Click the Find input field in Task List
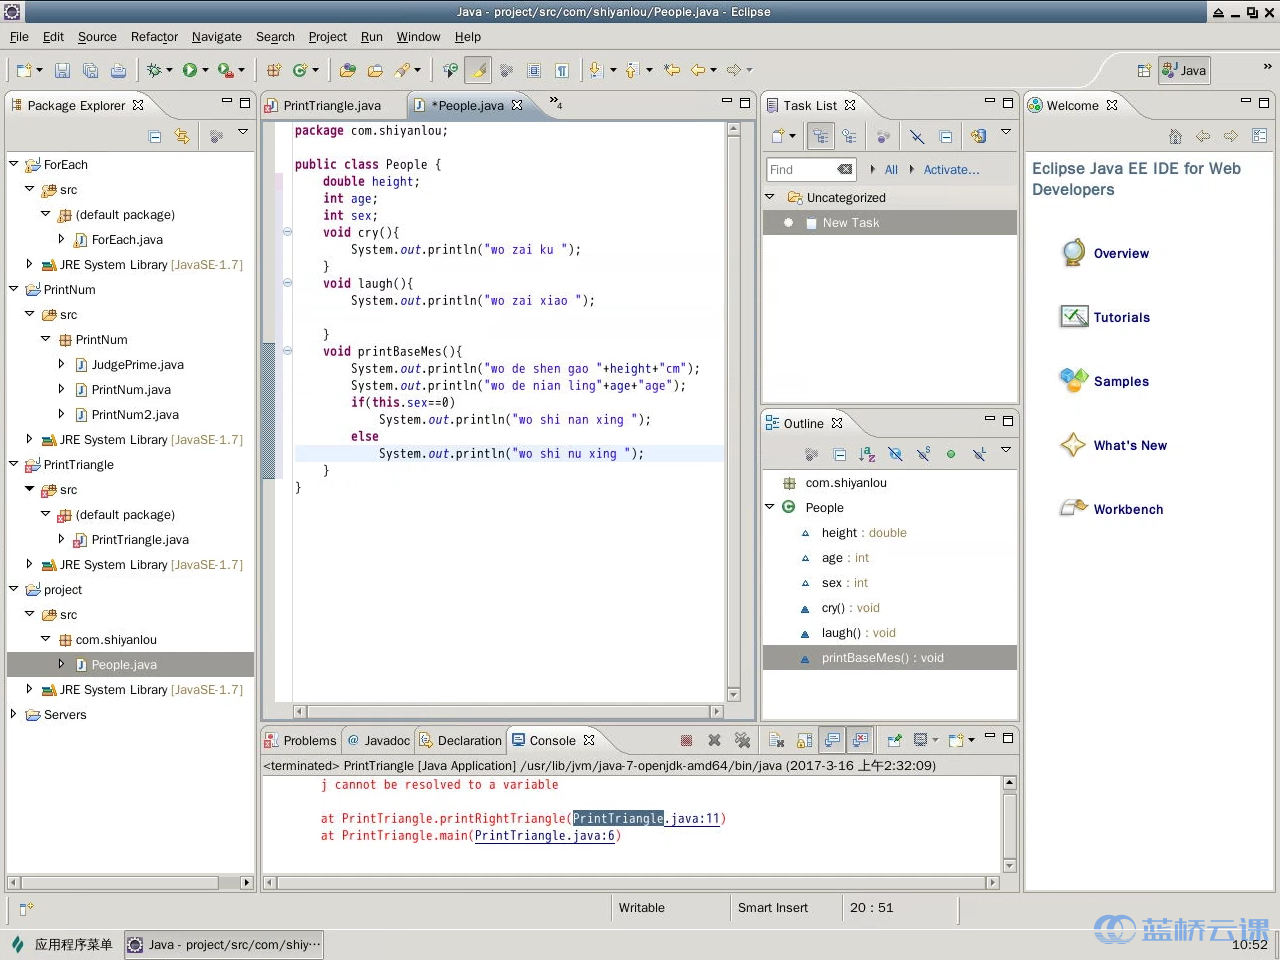This screenshot has height=960, width=1280. 811,170
